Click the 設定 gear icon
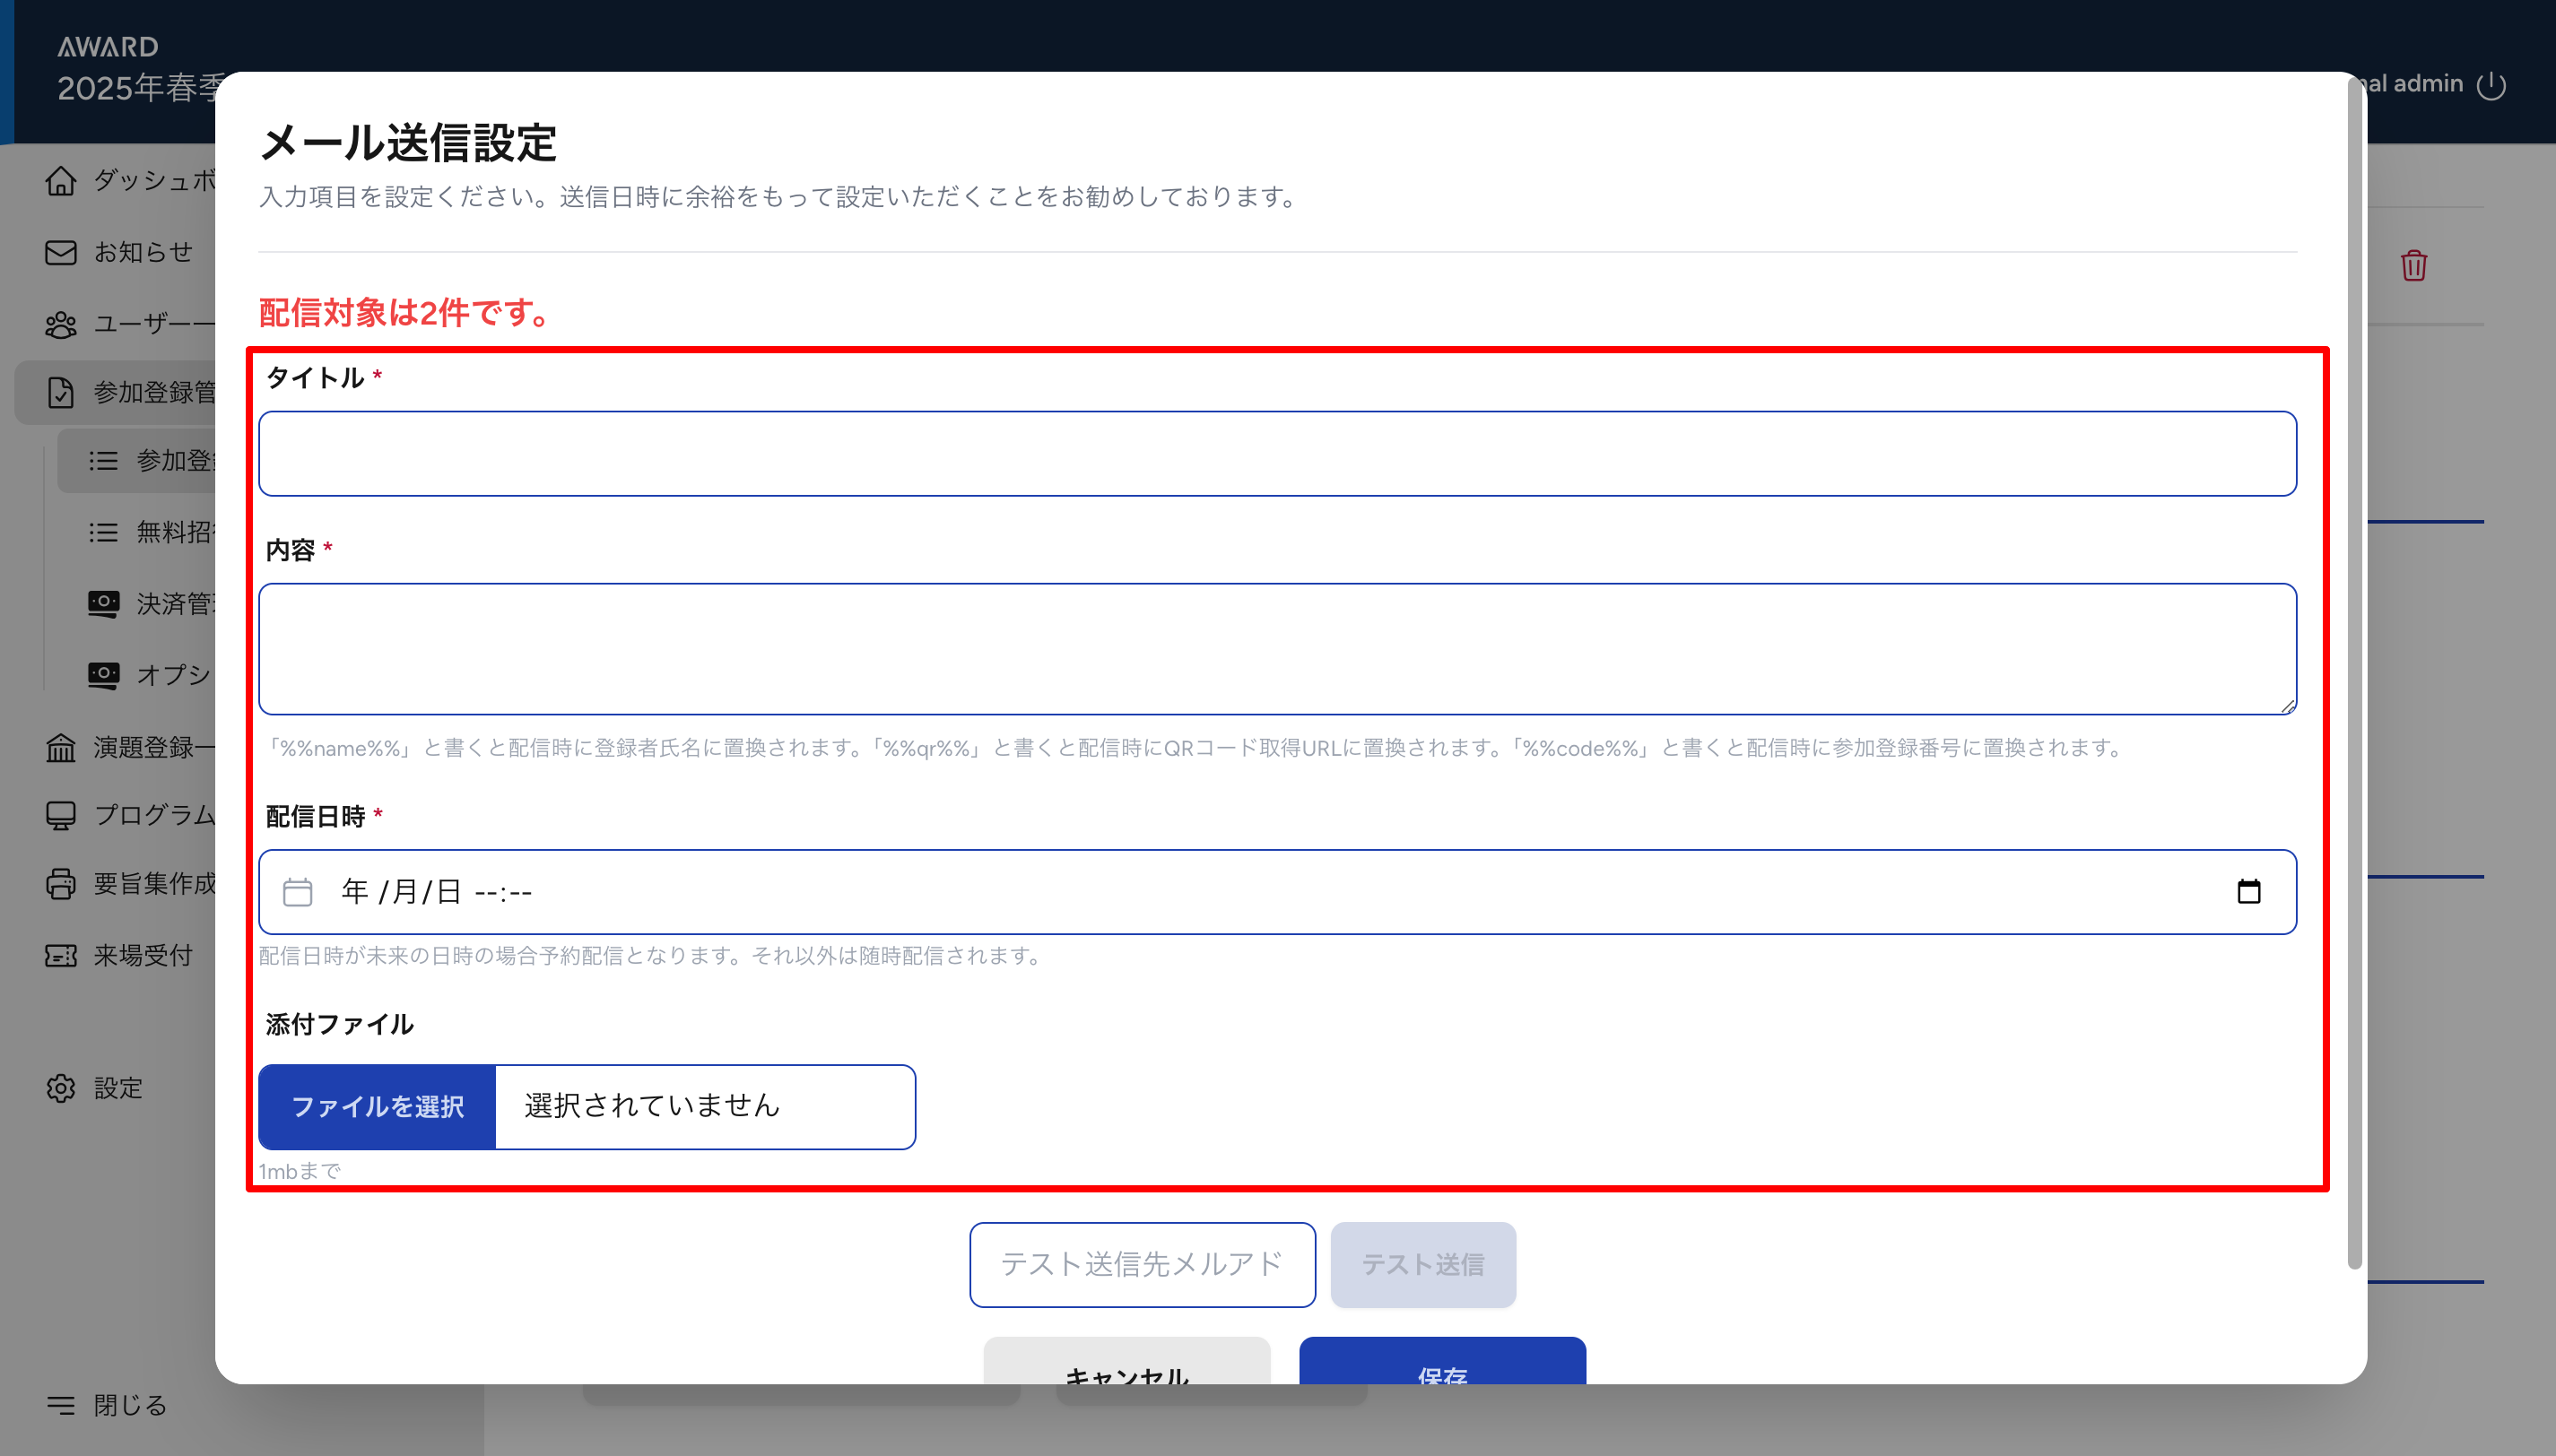 pos(61,1088)
